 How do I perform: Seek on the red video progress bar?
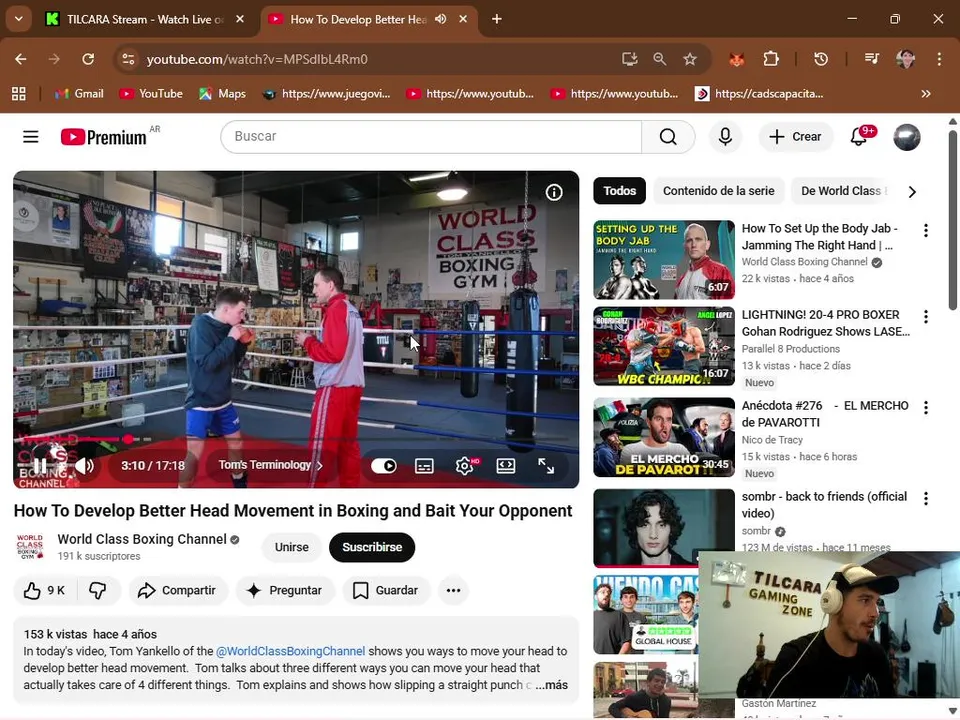click(x=296, y=439)
